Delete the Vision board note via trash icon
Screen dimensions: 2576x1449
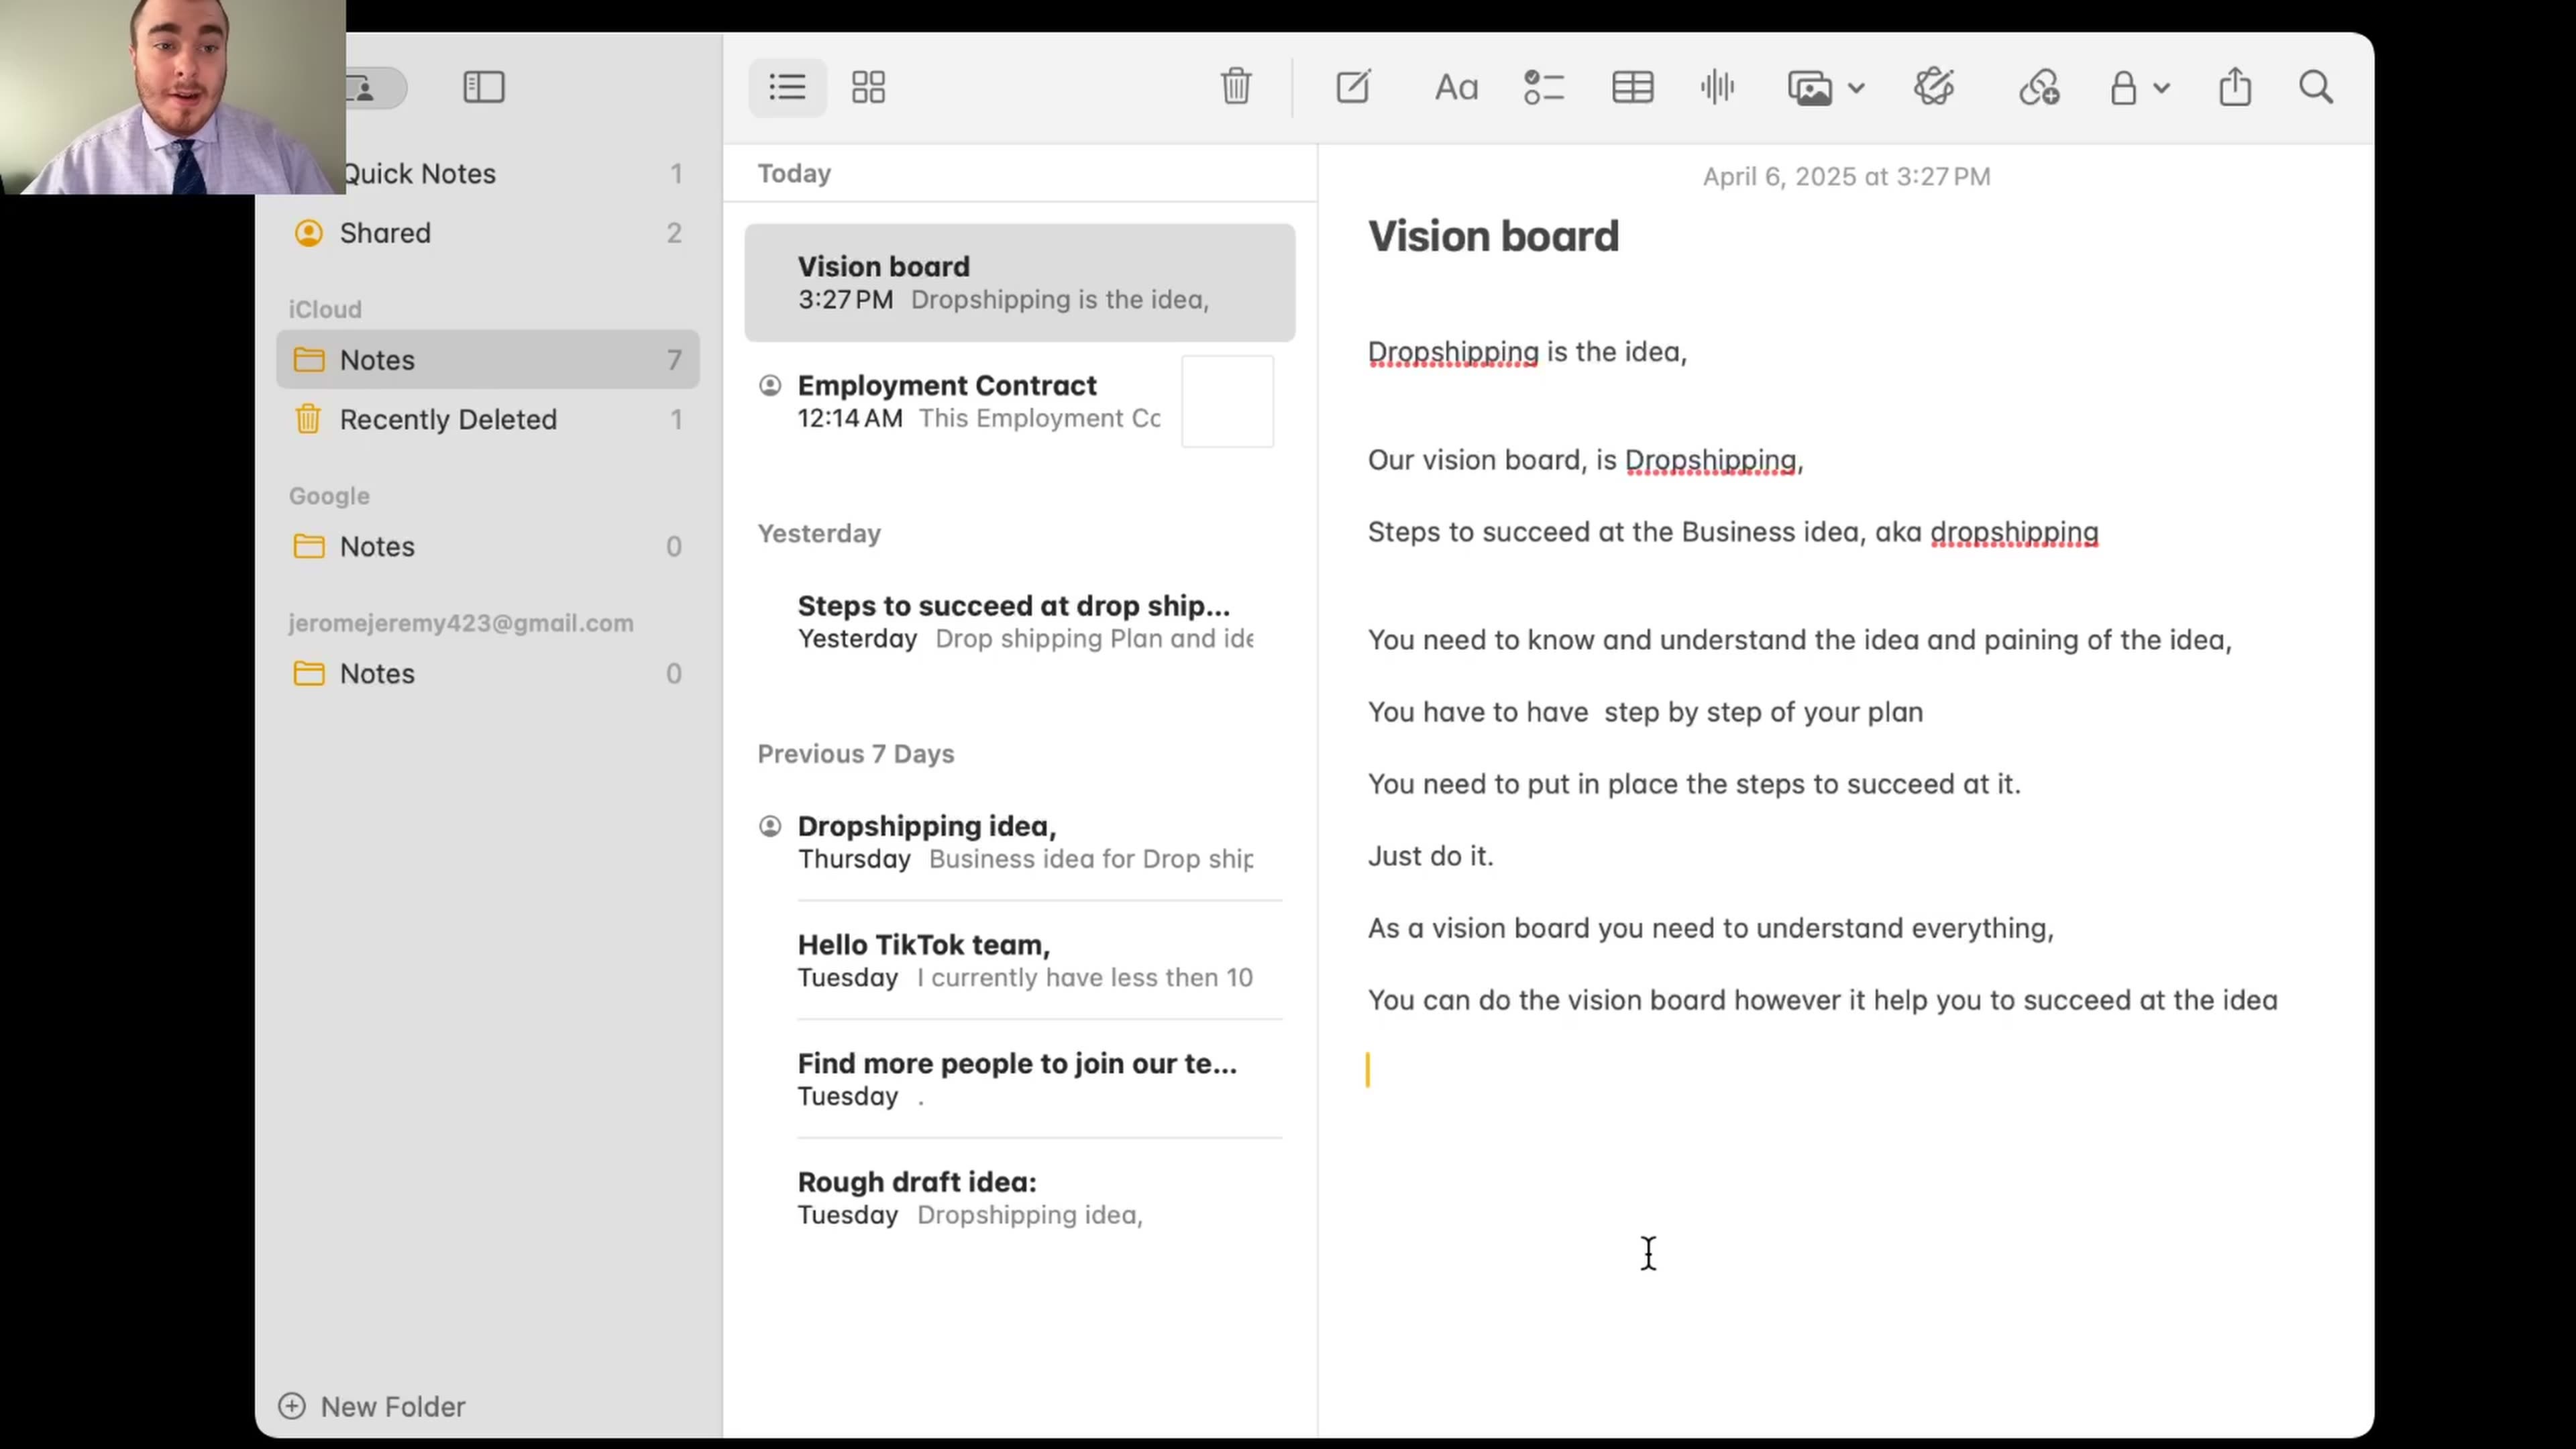click(x=1236, y=87)
